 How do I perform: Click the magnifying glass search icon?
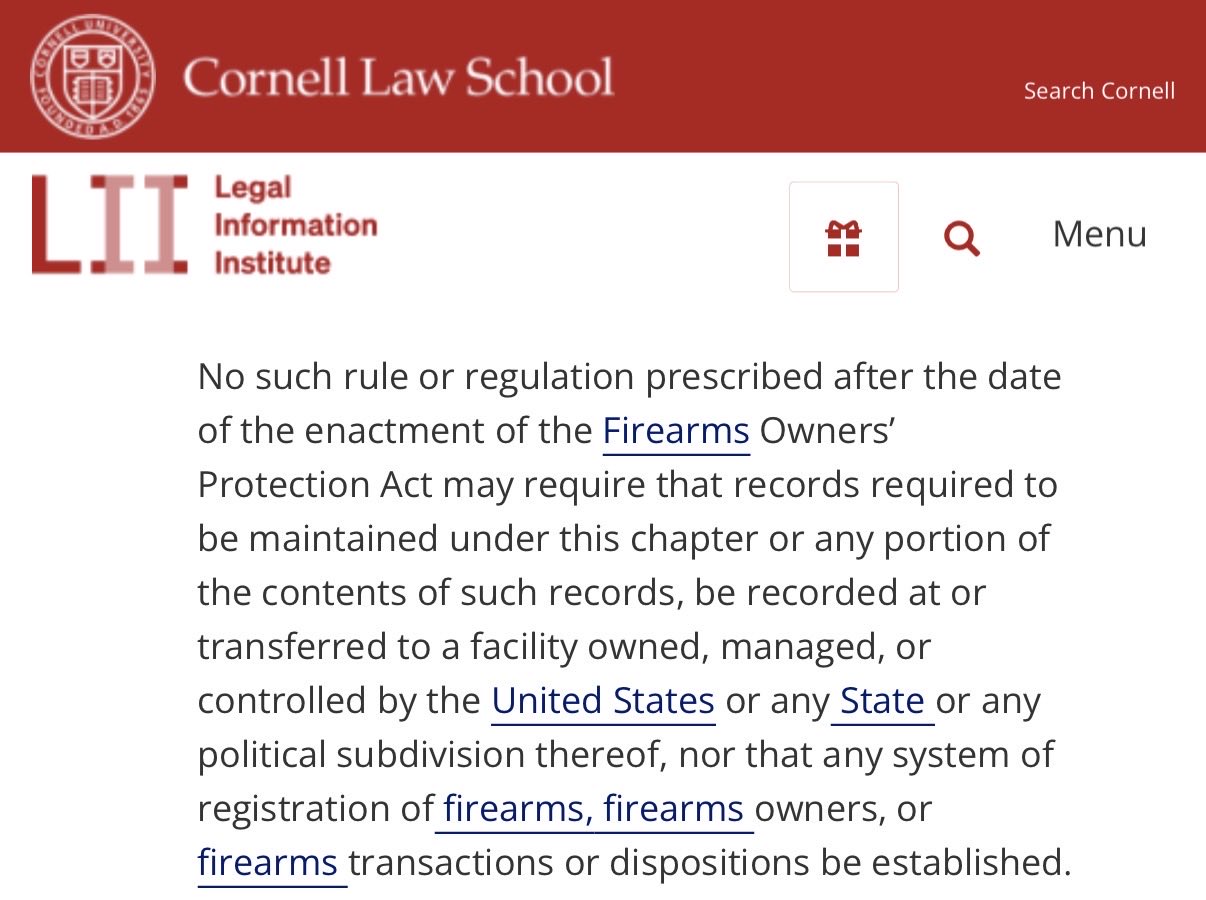tap(961, 238)
